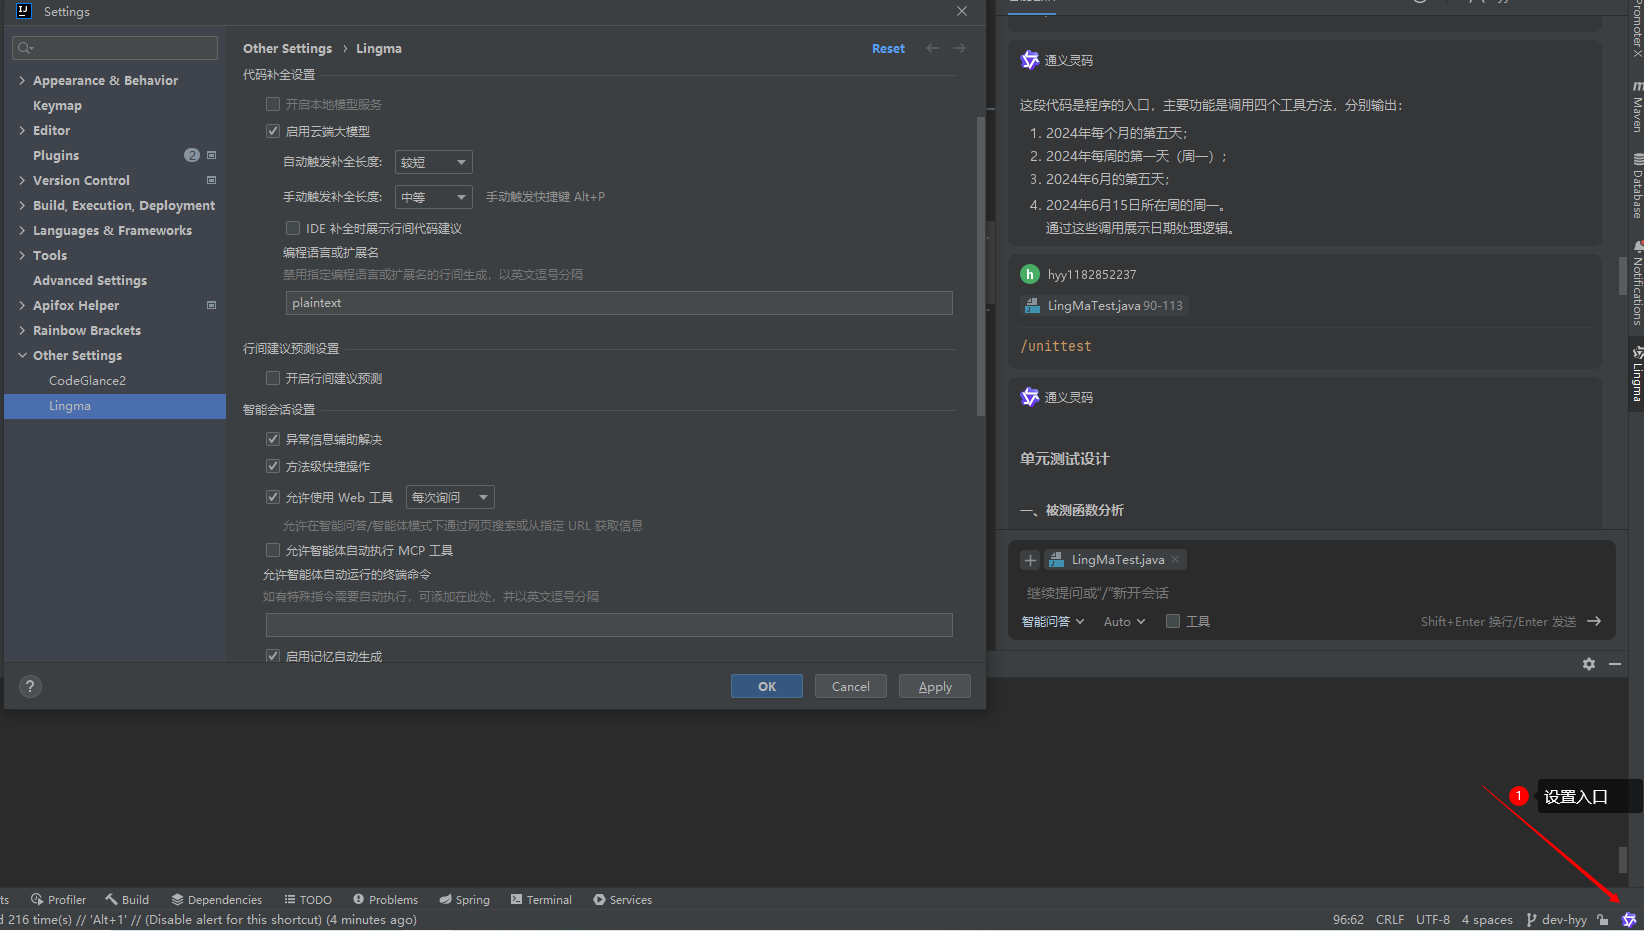
Task: Open Terminal tool window
Action: tap(541, 899)
